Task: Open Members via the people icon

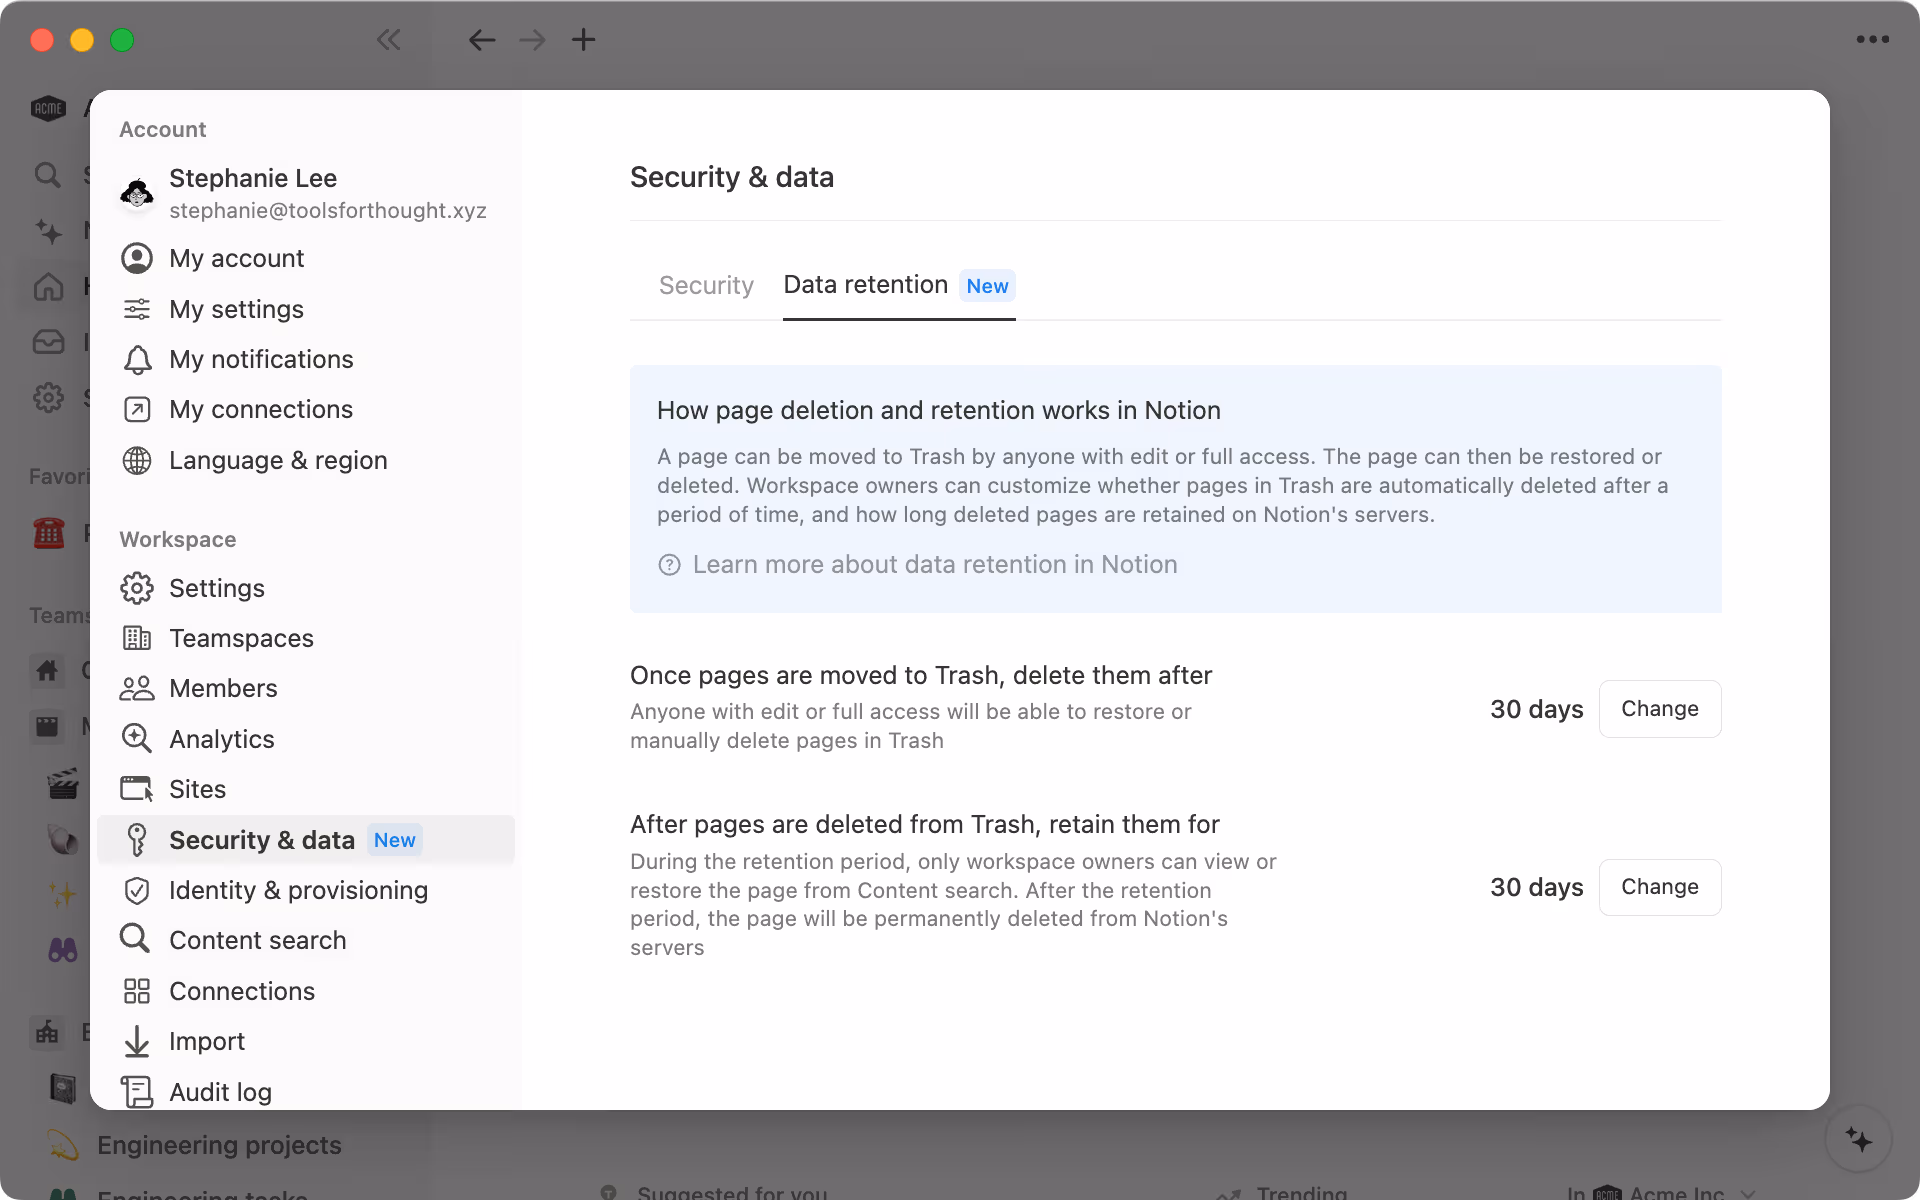Action: (137, 688)
